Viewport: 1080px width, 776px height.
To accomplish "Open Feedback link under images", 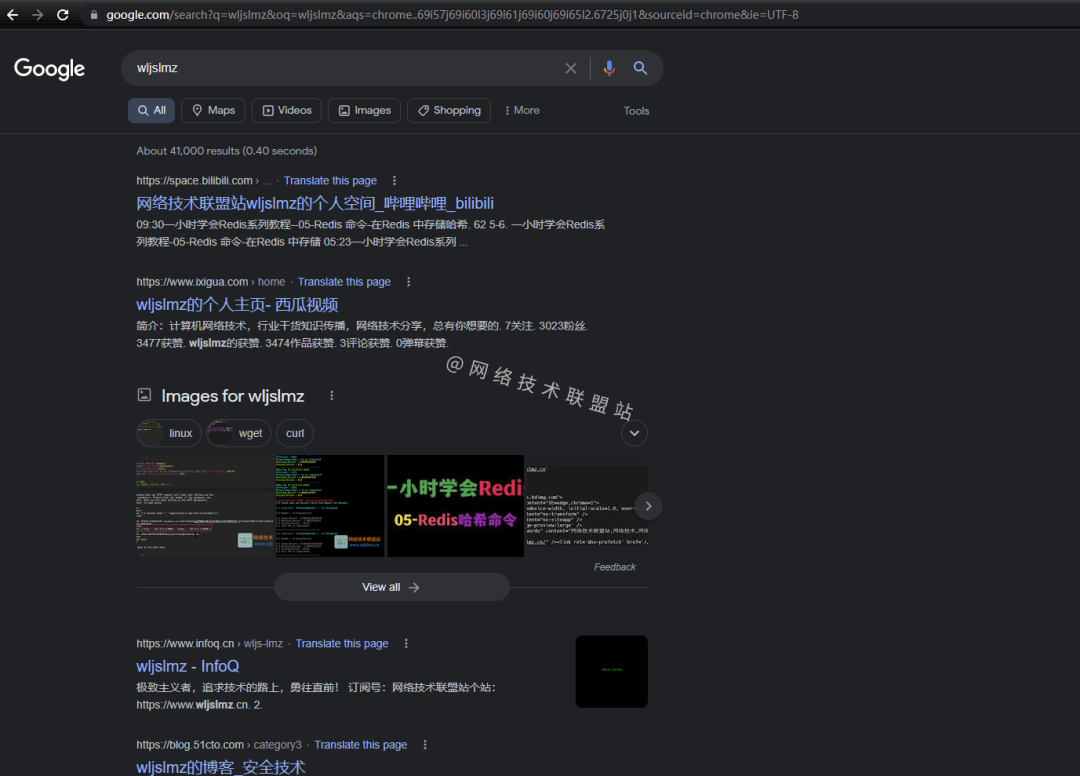I will click(614, 567).
